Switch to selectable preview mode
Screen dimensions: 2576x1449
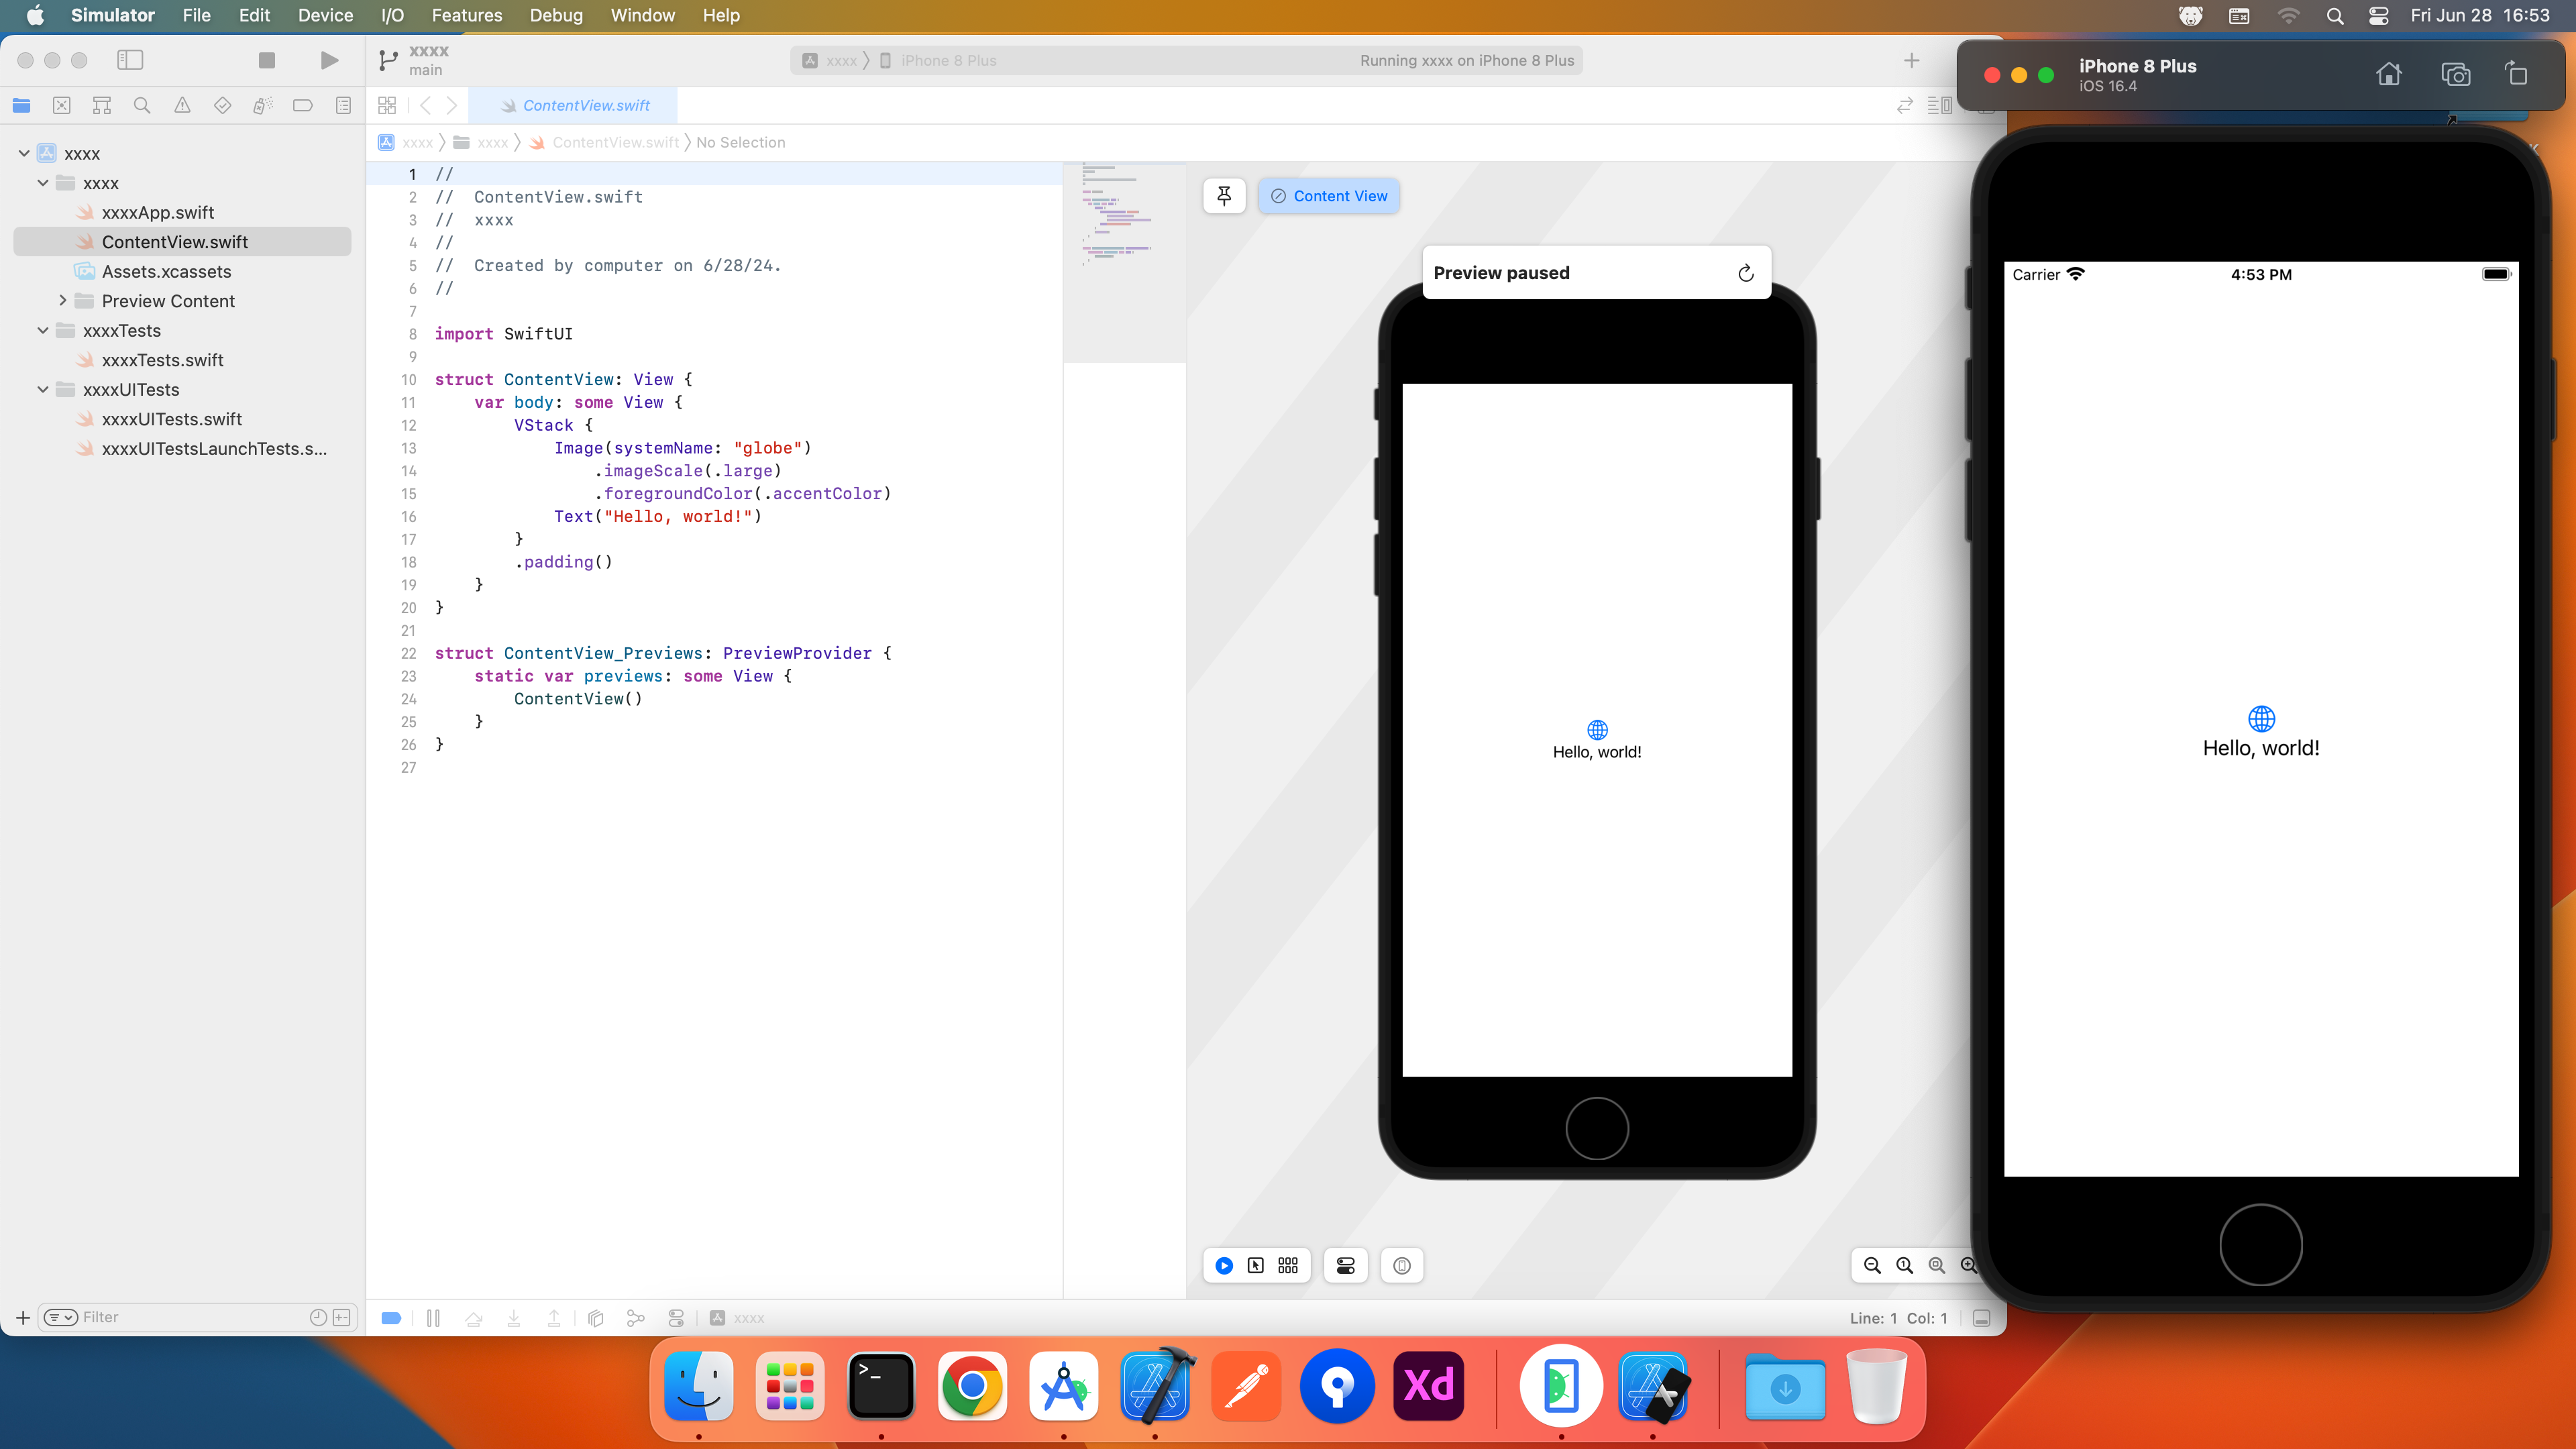click(x=1256, y=1265)
